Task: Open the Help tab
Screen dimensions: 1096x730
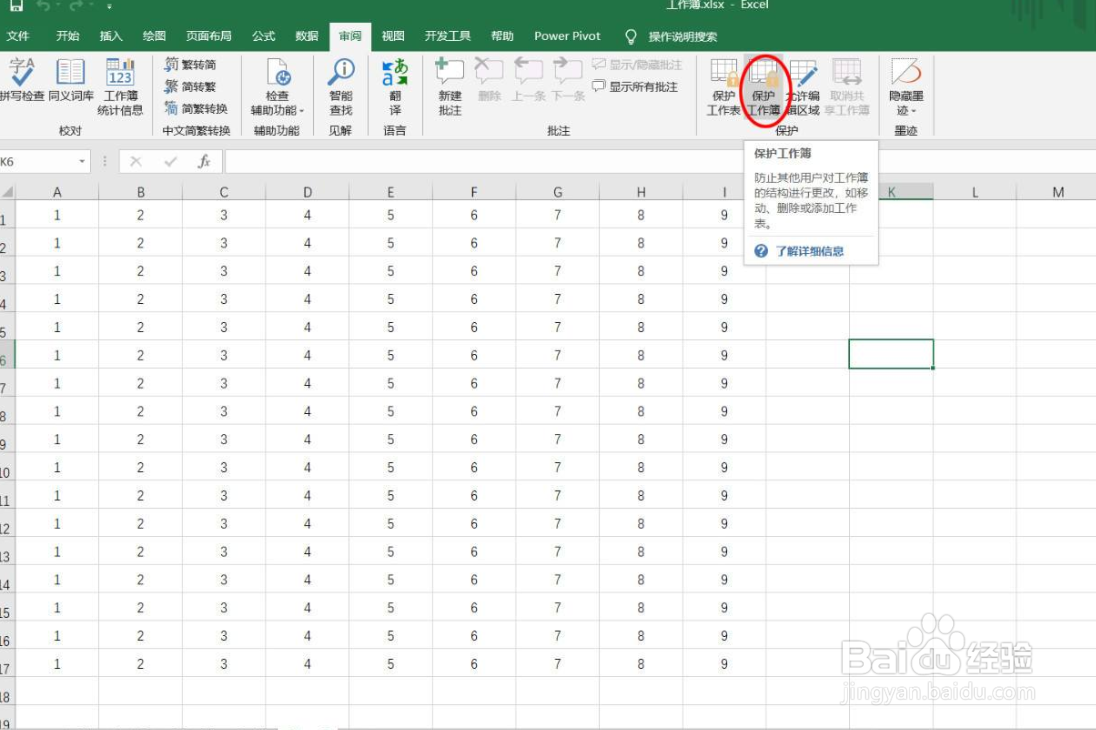Action: pos(502,36)
